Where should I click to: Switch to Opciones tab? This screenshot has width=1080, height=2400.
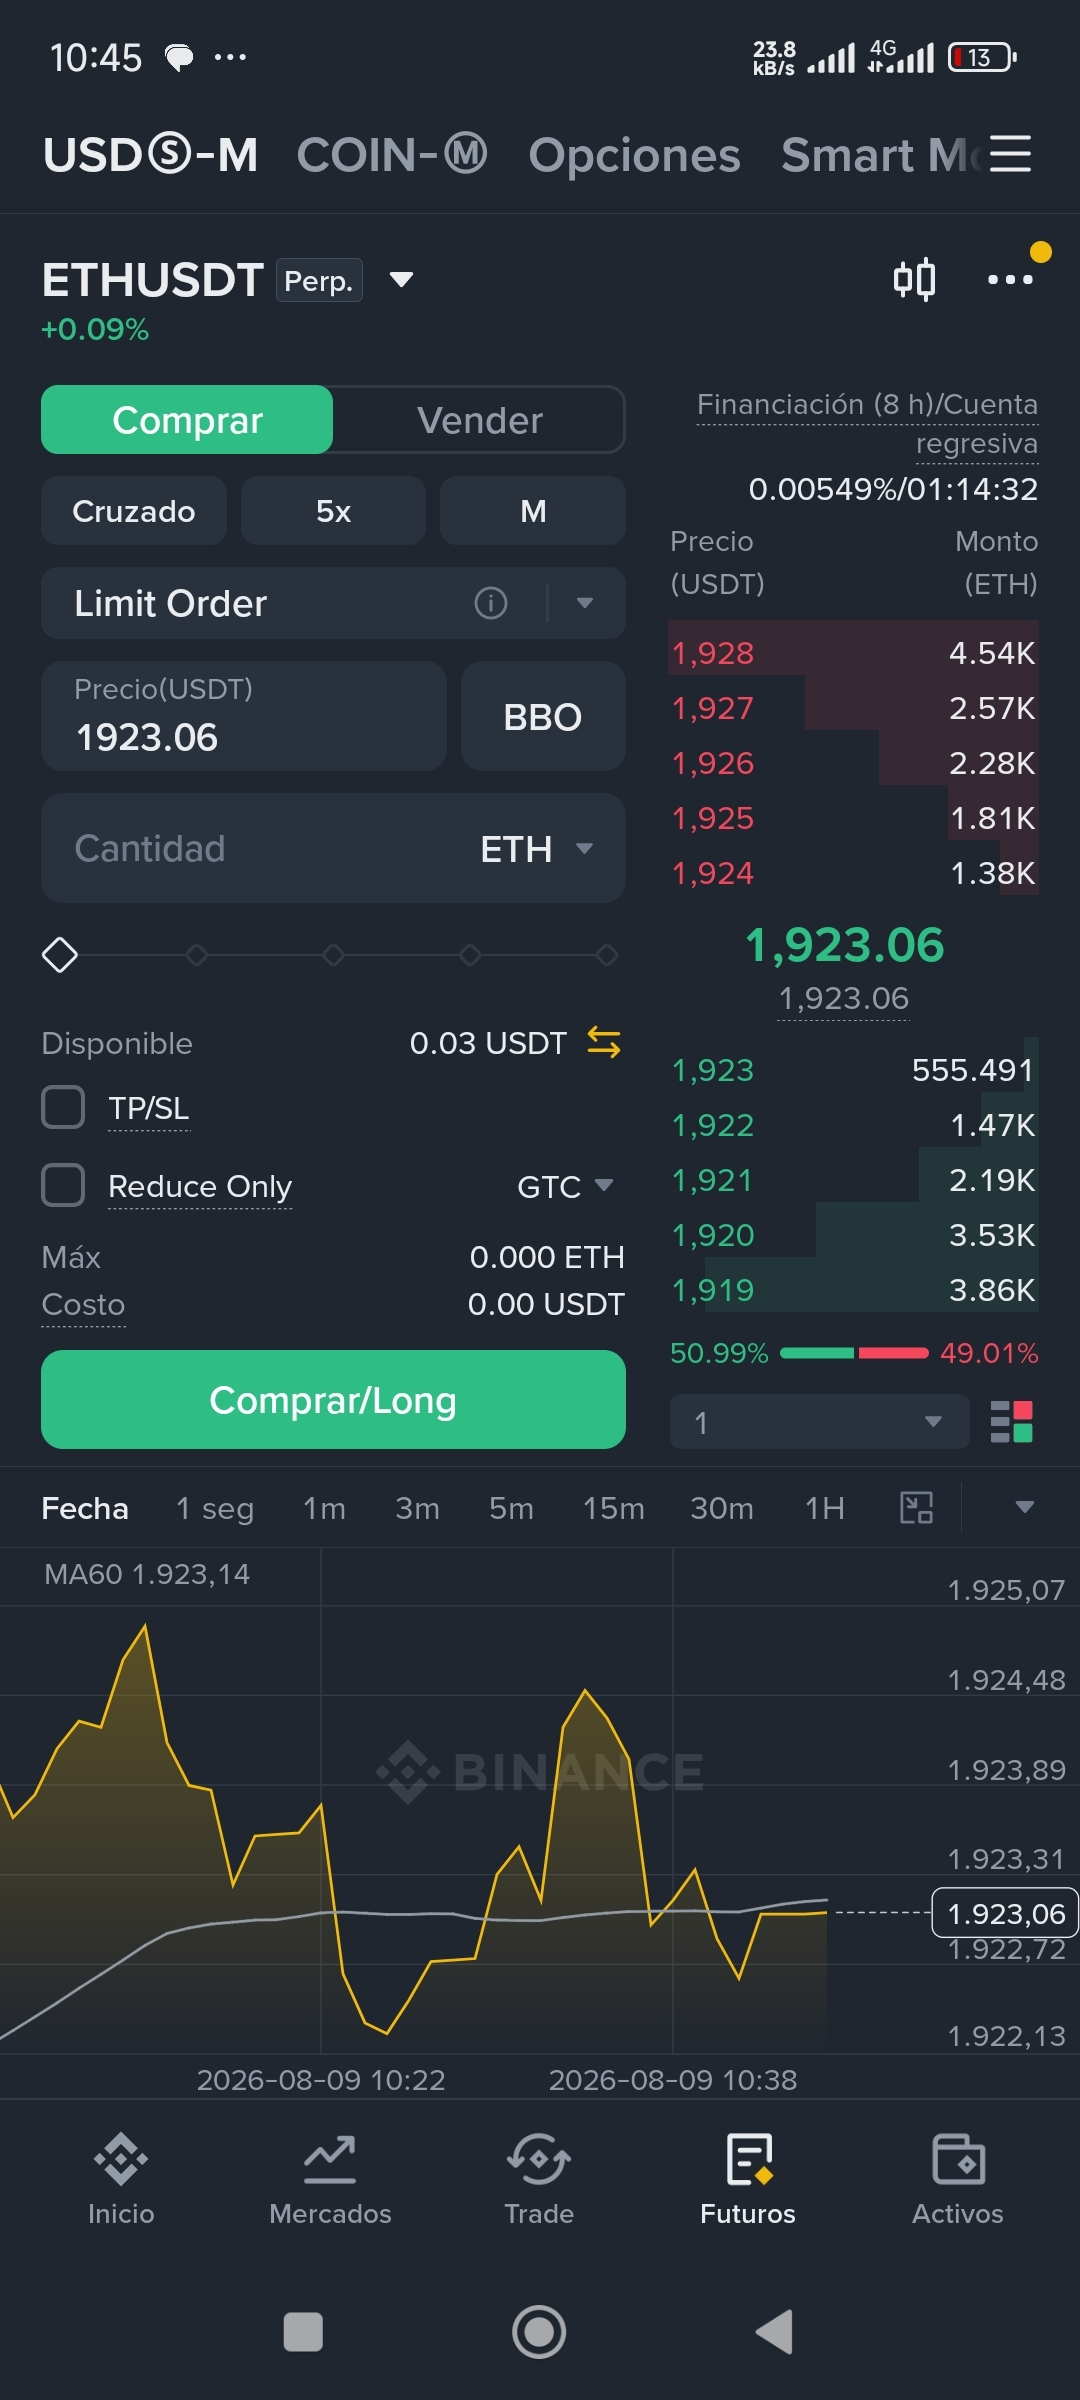635,155
